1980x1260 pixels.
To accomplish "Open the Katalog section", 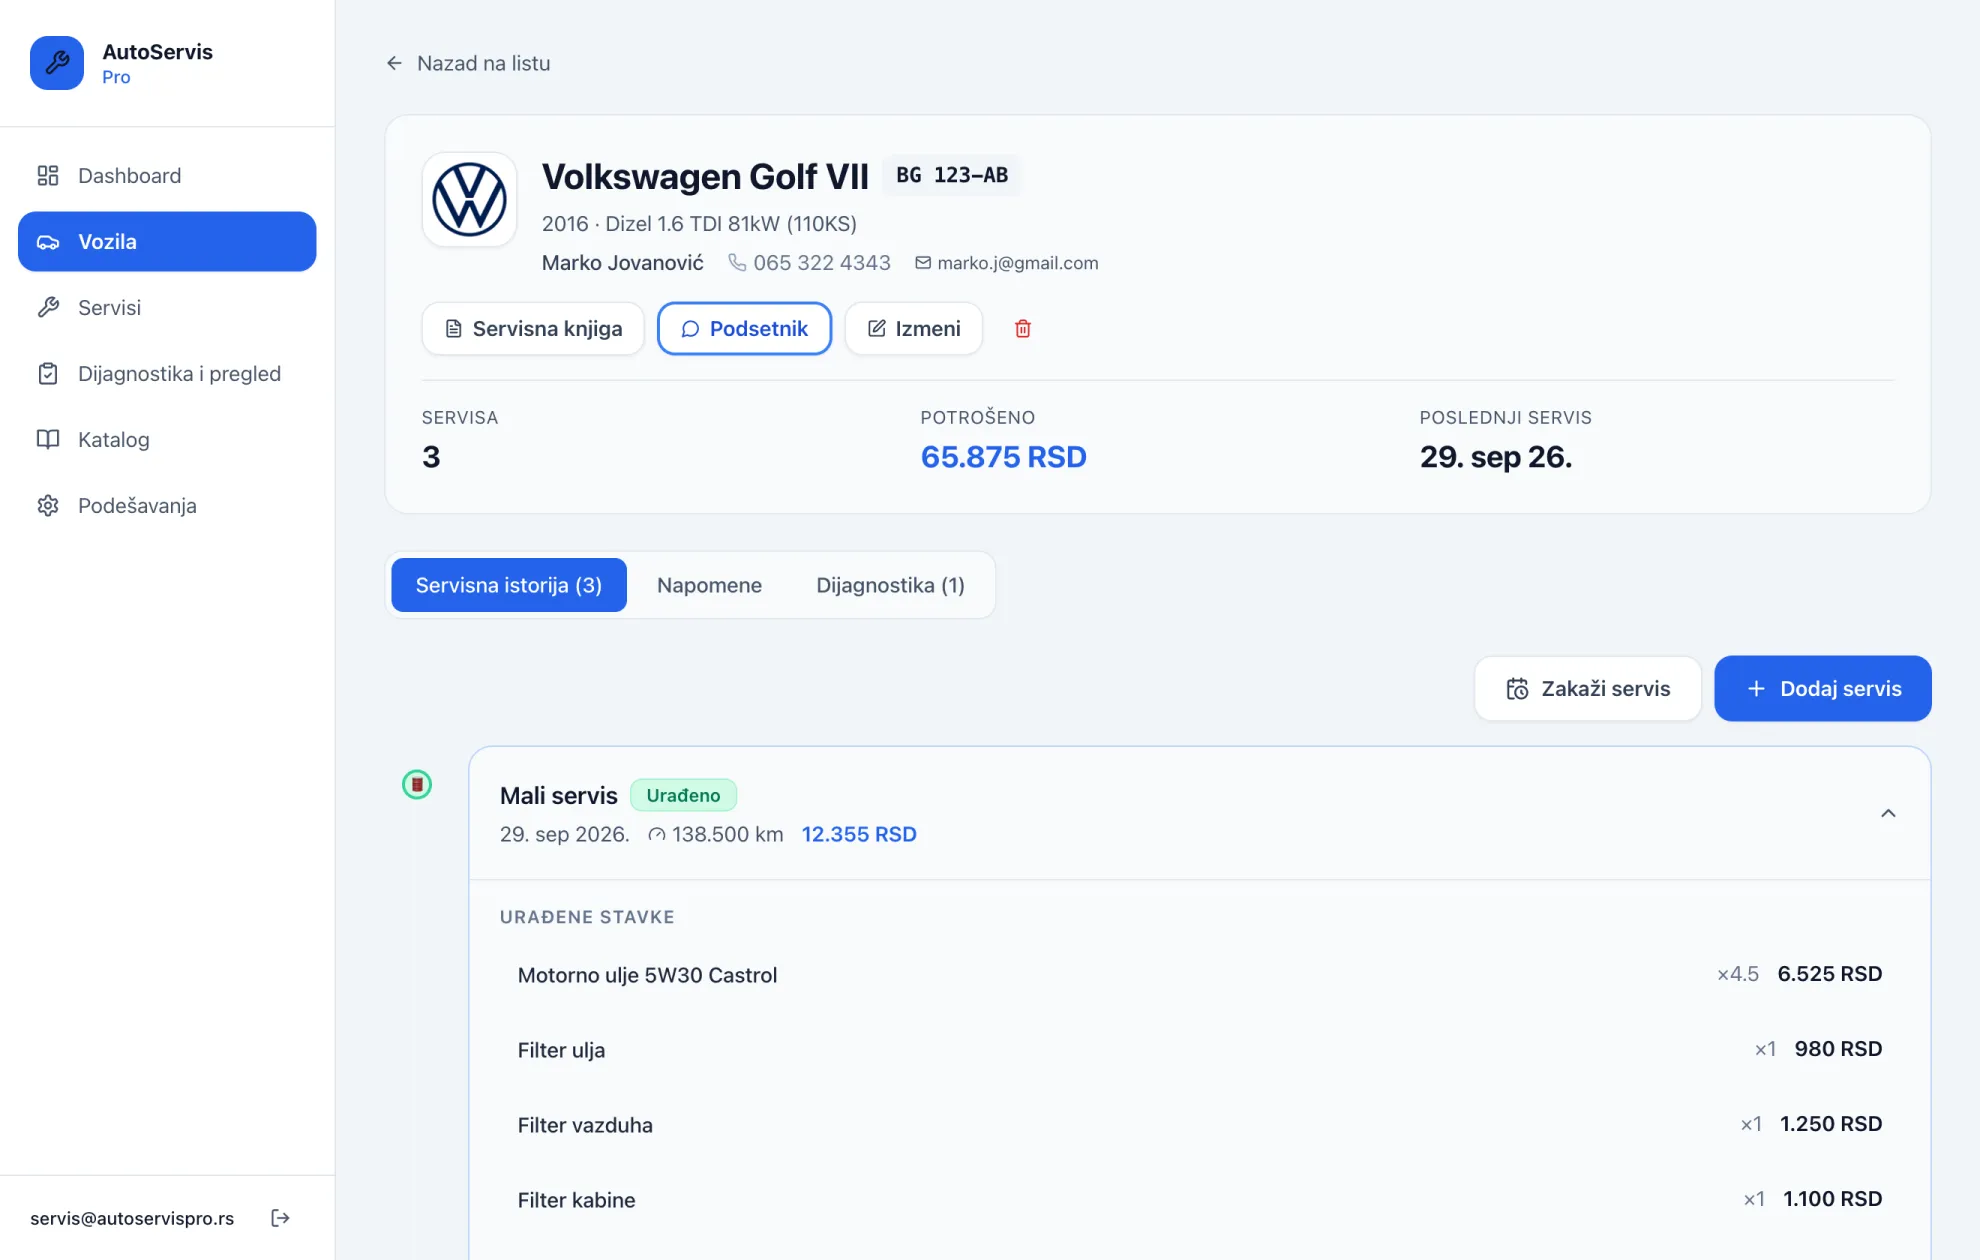I will pyautogui.click(x=167, y=439).
